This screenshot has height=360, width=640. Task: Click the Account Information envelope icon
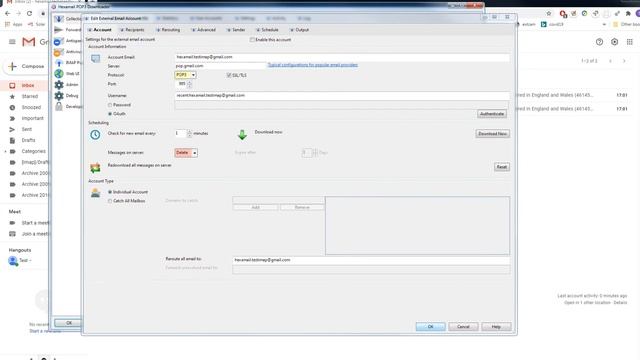click(x=96, y=59)
